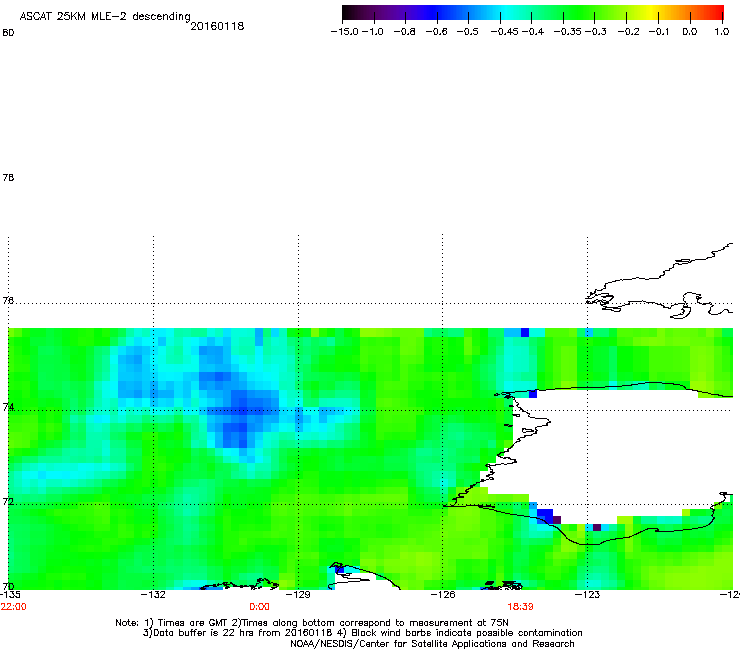
Task: Click the red end of the color scale
Action: (716, 13)
